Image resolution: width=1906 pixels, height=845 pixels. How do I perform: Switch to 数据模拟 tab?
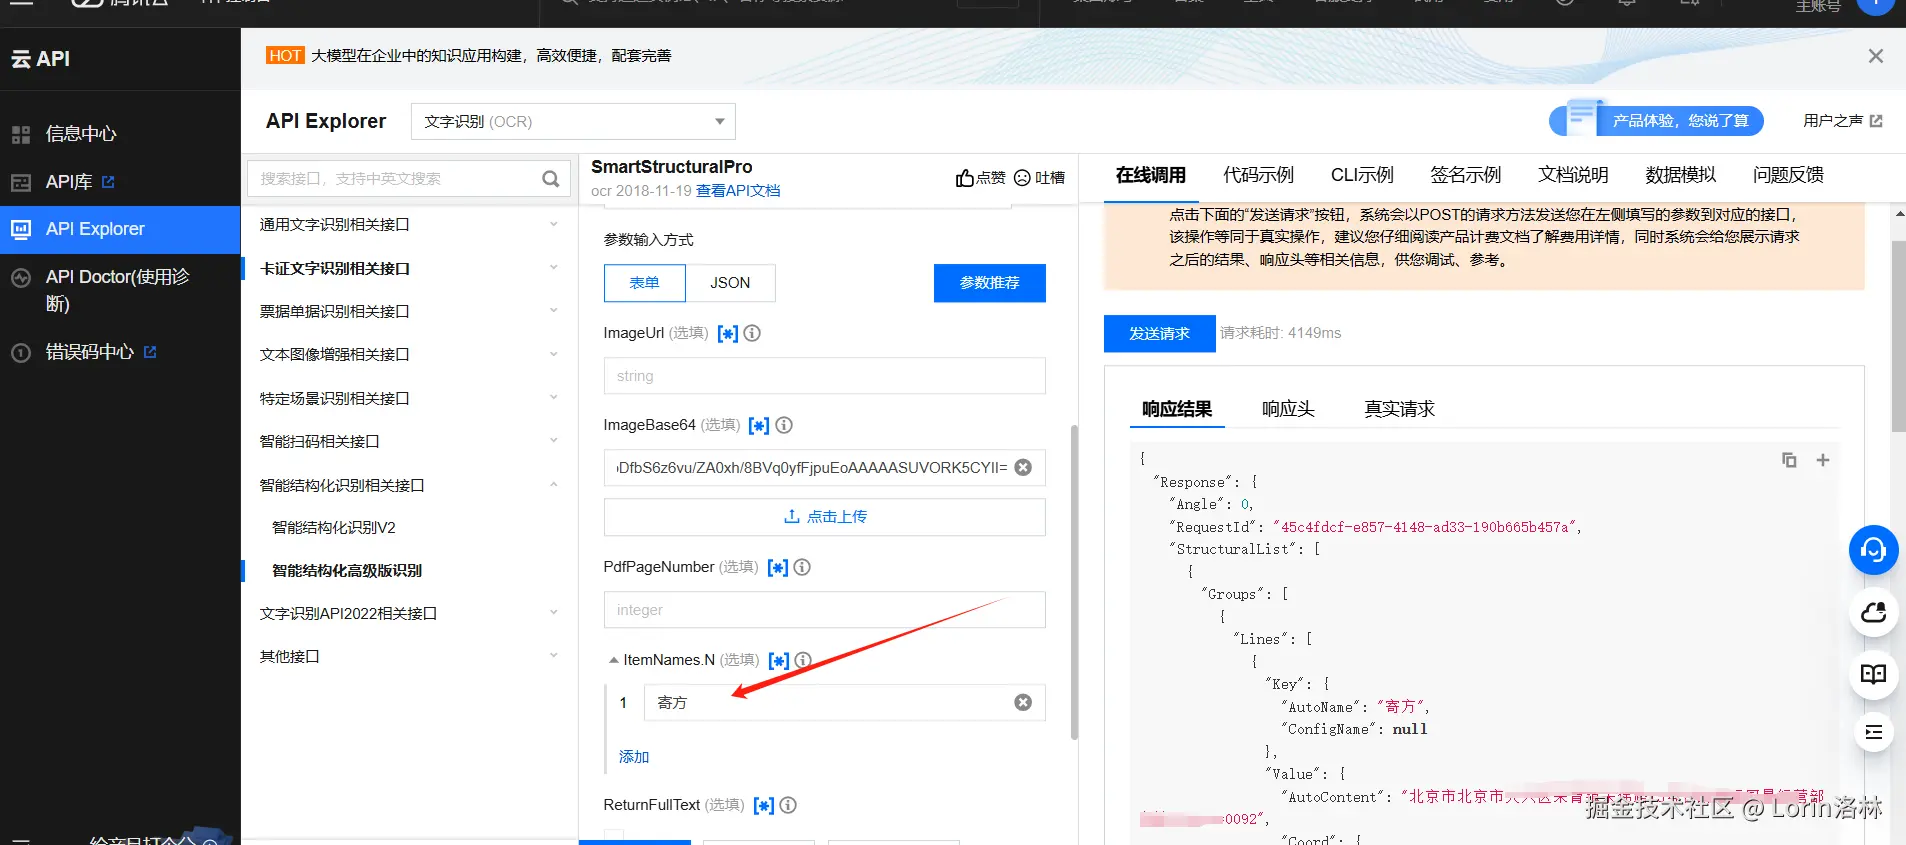pyautogui.click(x=1680, y=175)
